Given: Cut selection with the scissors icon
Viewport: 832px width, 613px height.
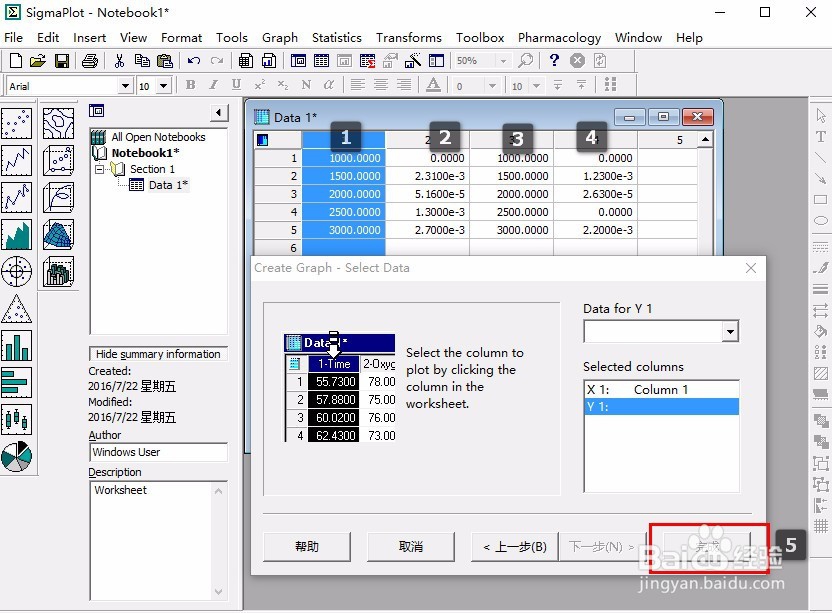Looking at the screenshot, I should (119, 61).
